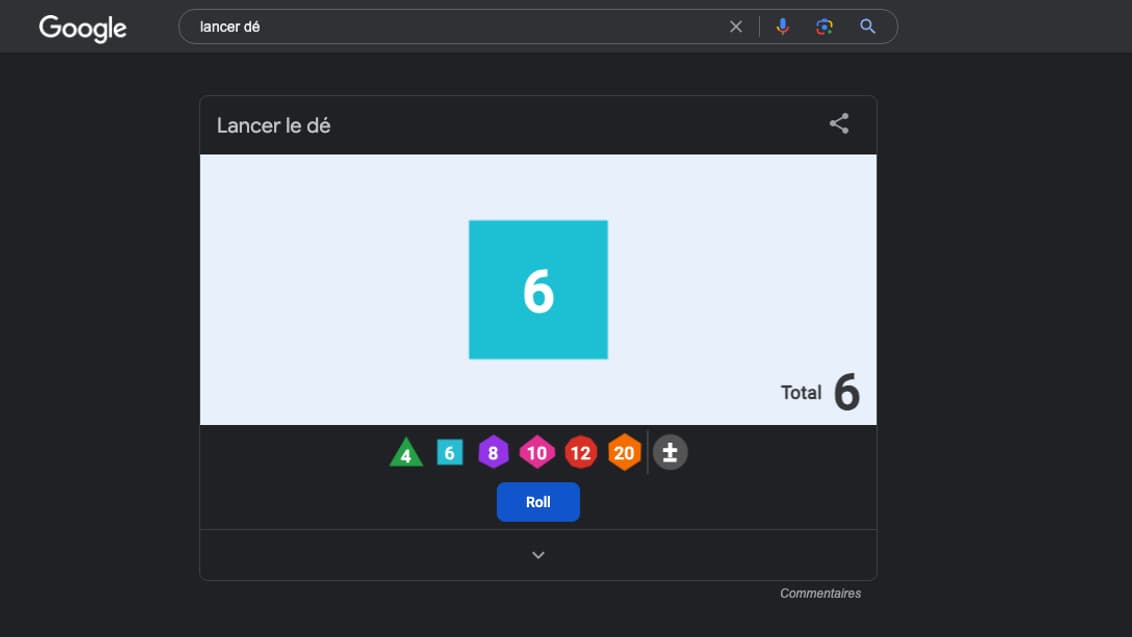Submit search with magnifying glass
The image size is (1132, 637).
pos(868,27)
